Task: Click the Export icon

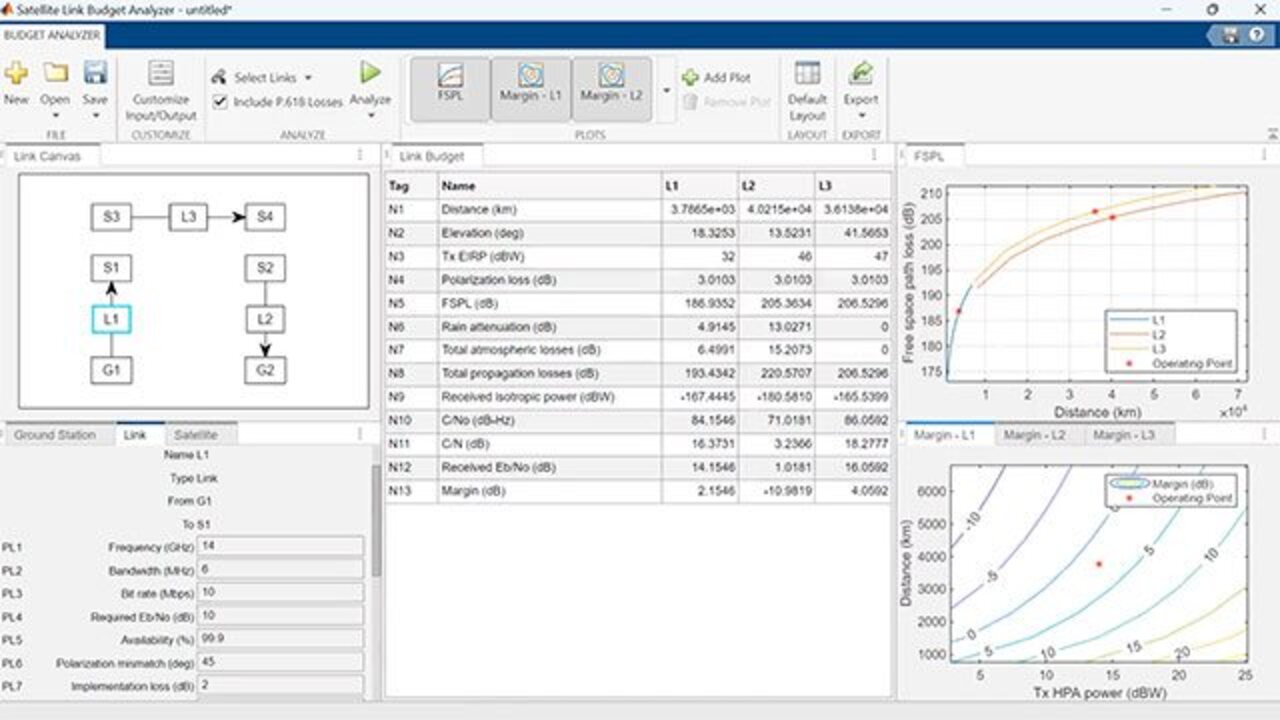Action: pos(860,74)
